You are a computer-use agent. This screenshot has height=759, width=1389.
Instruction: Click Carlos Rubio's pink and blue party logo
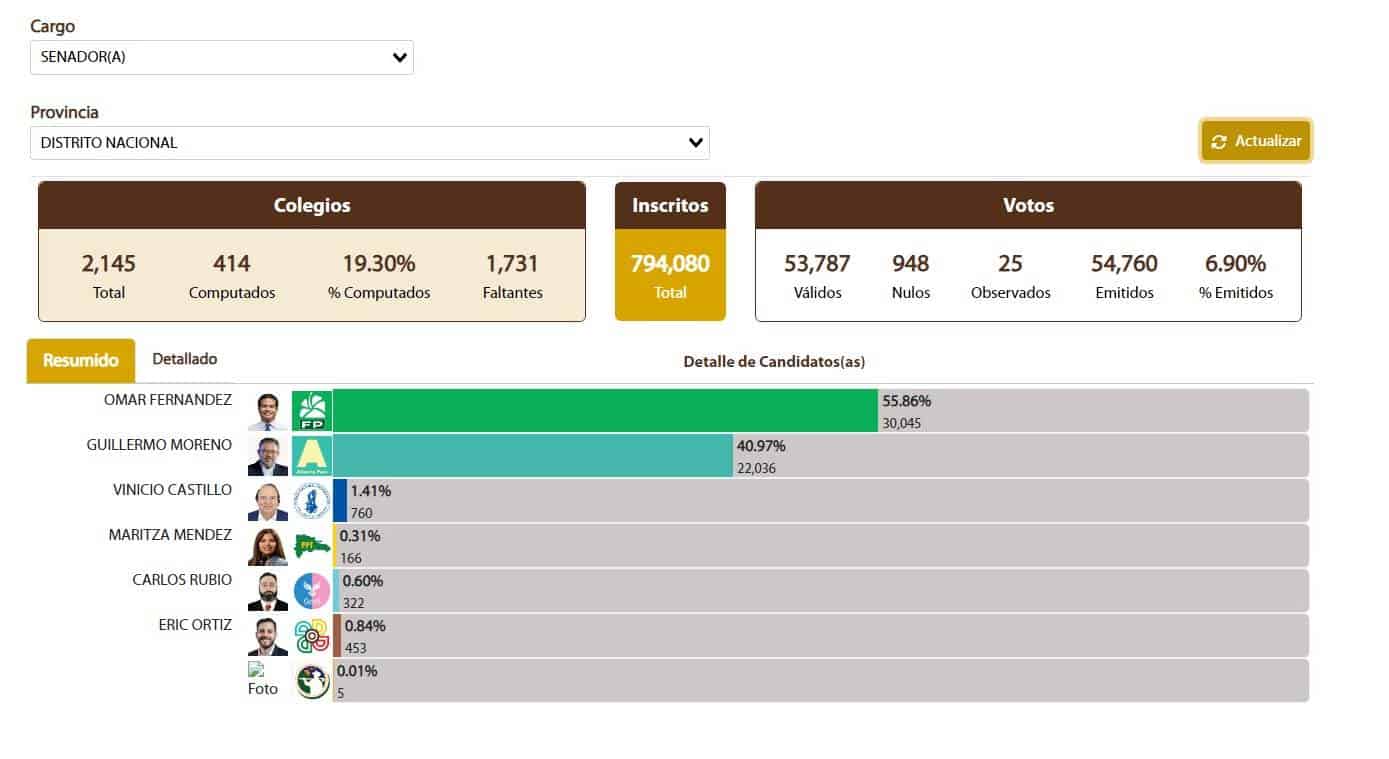pyautogui.click(x=311, y=591)
